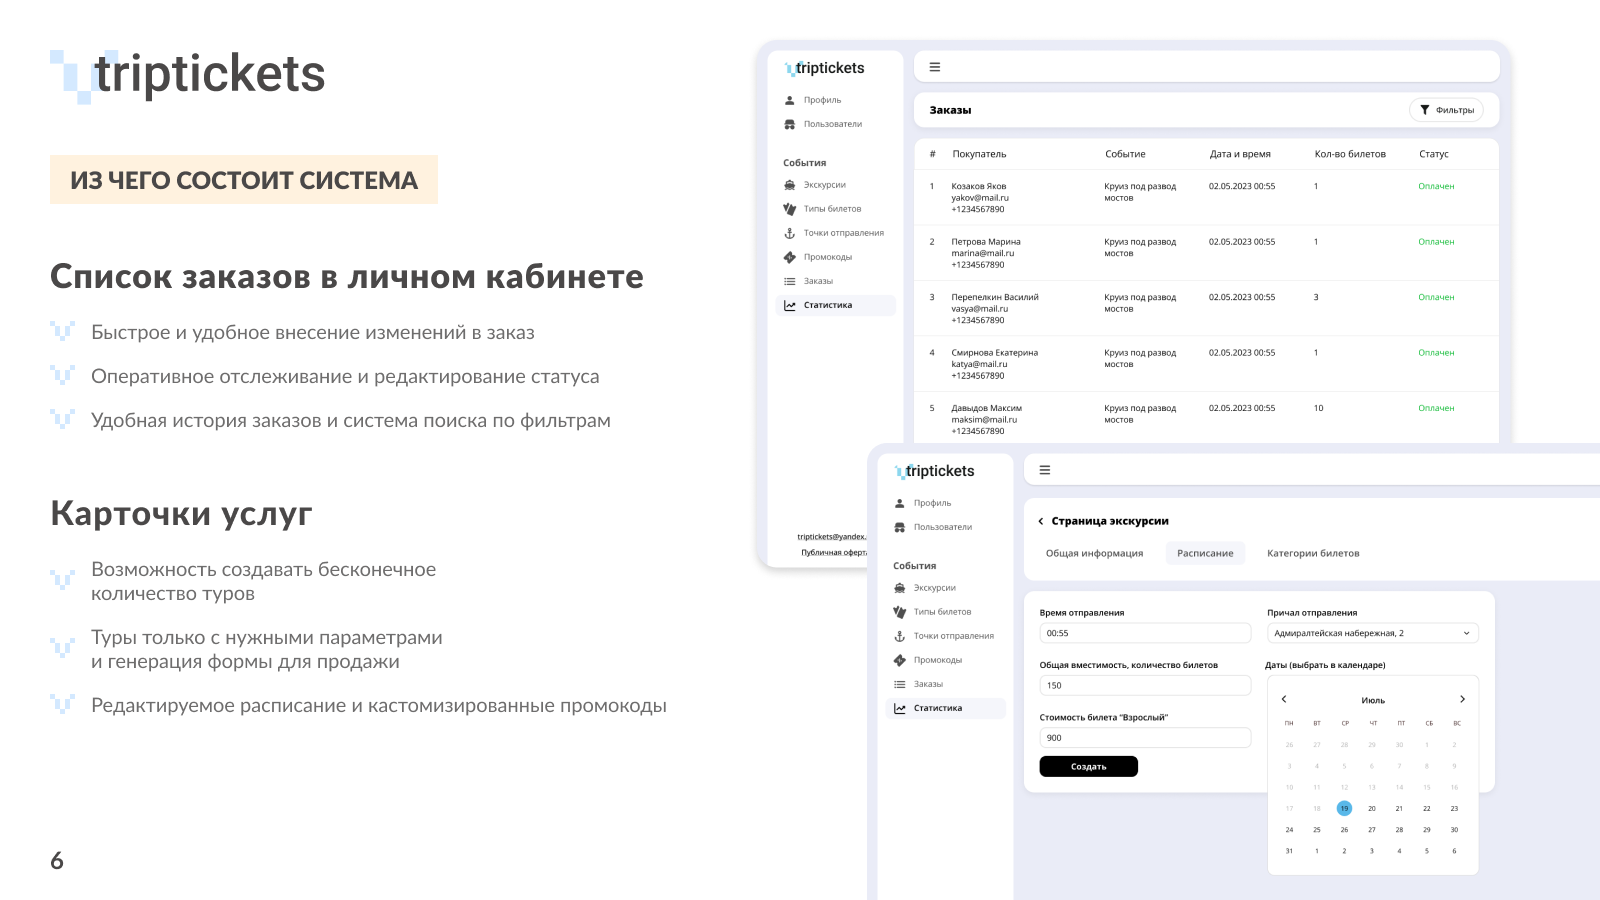1600x900 pixels.
Task: Select Ticket types in the upper sidebar
Action: click(x=831, y=209)
